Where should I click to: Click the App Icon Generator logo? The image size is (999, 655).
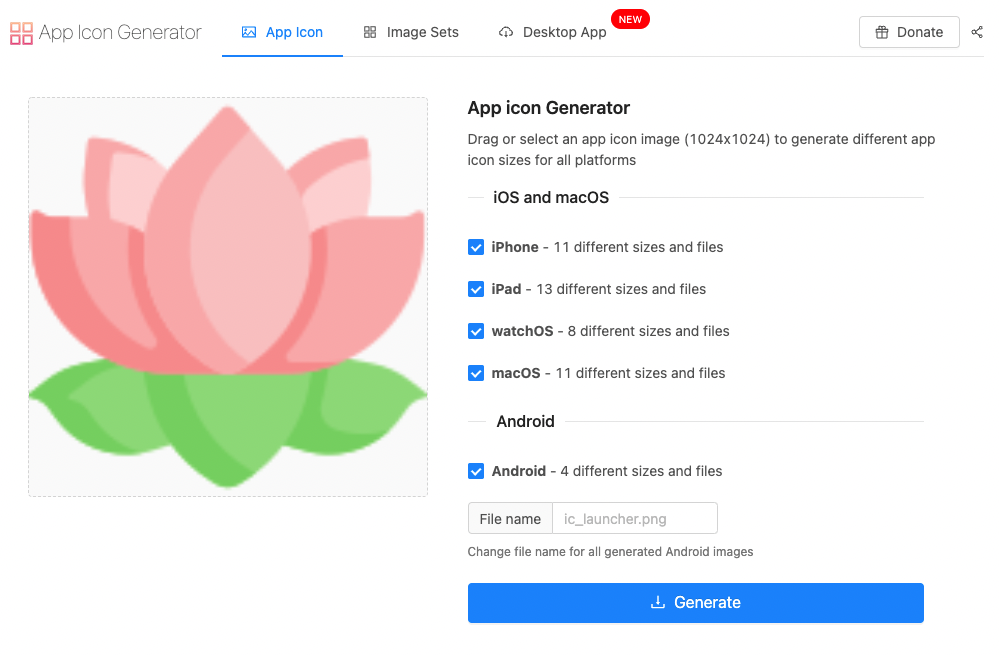click(x=21, y=33)
